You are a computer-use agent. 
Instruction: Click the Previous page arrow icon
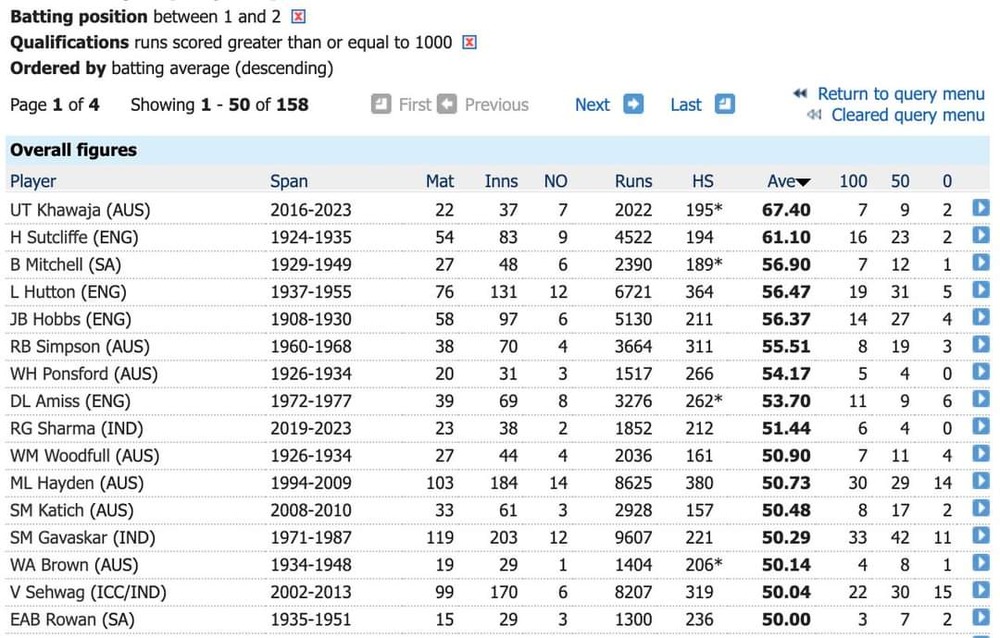click(447, 104)
